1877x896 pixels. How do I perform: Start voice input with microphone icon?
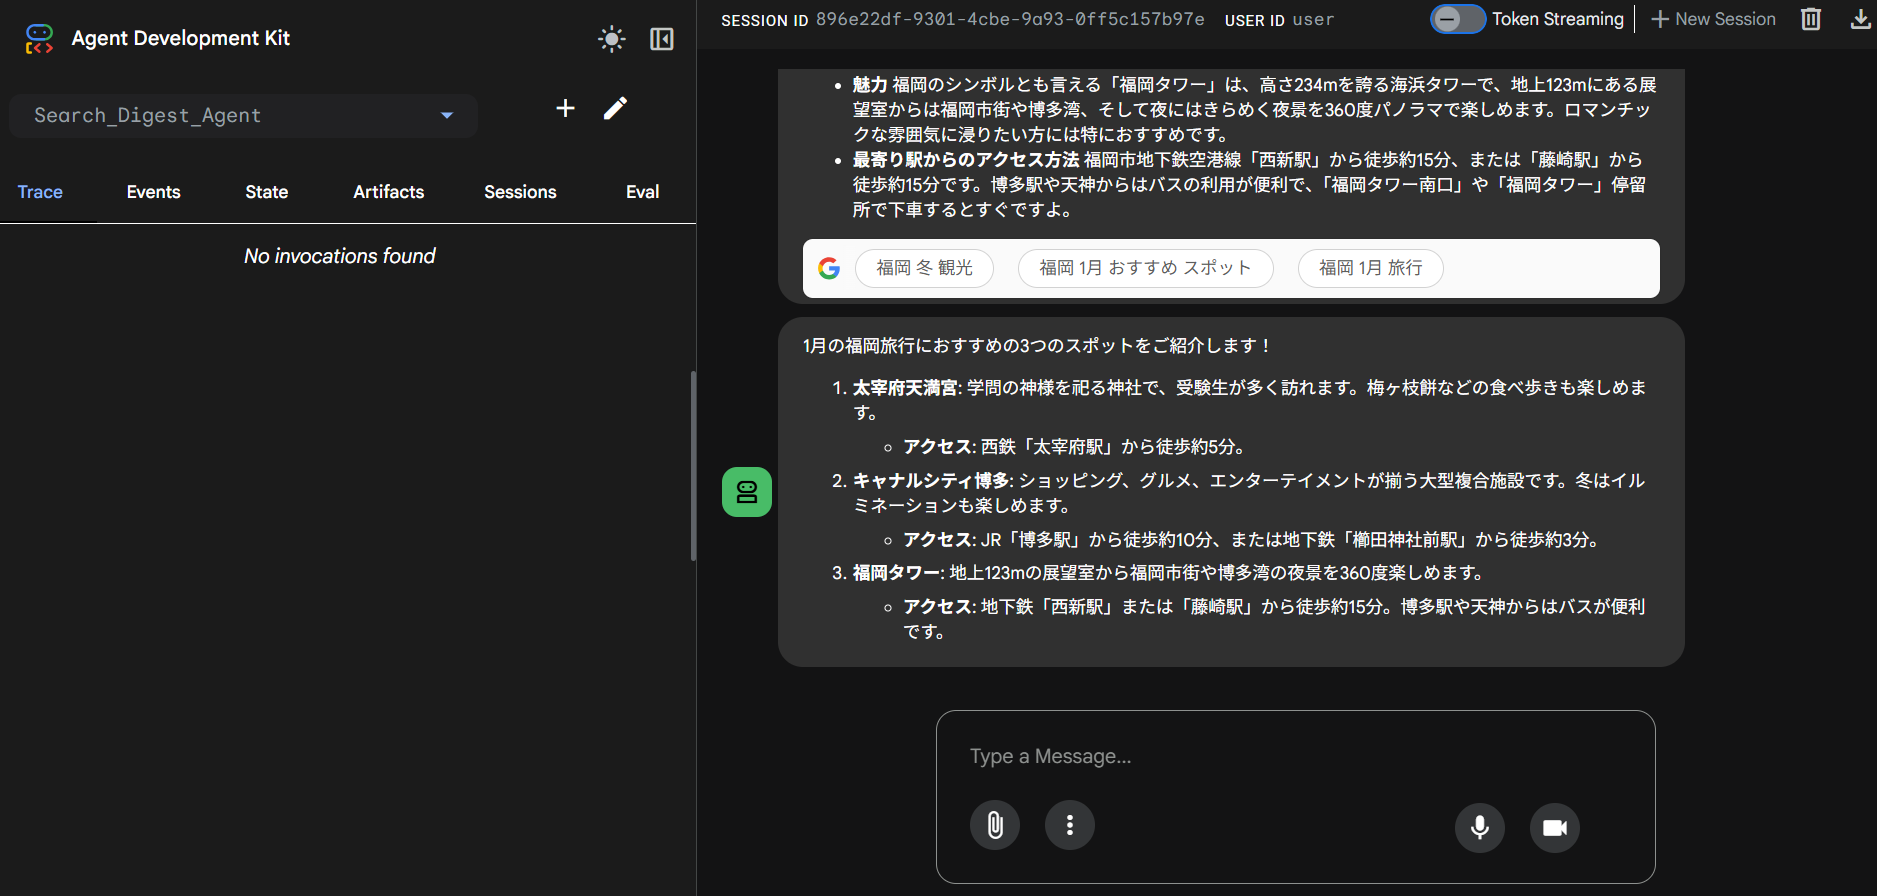point(1480,827)
